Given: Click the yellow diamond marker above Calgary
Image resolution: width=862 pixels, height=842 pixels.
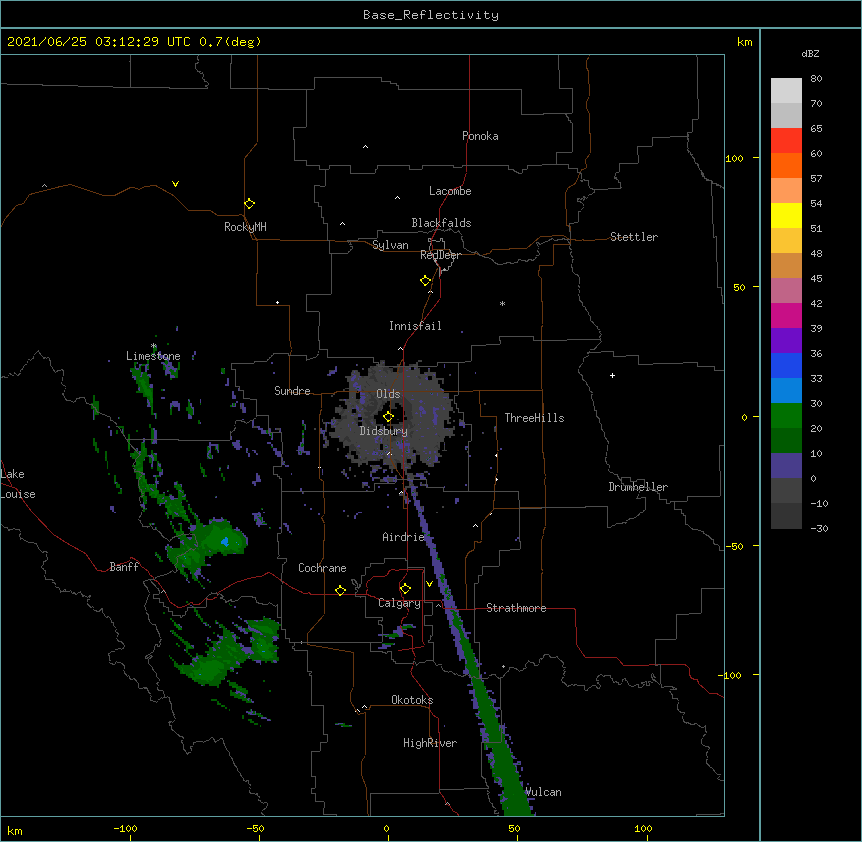Looking at the screenshot, I should tap(405, 589).
